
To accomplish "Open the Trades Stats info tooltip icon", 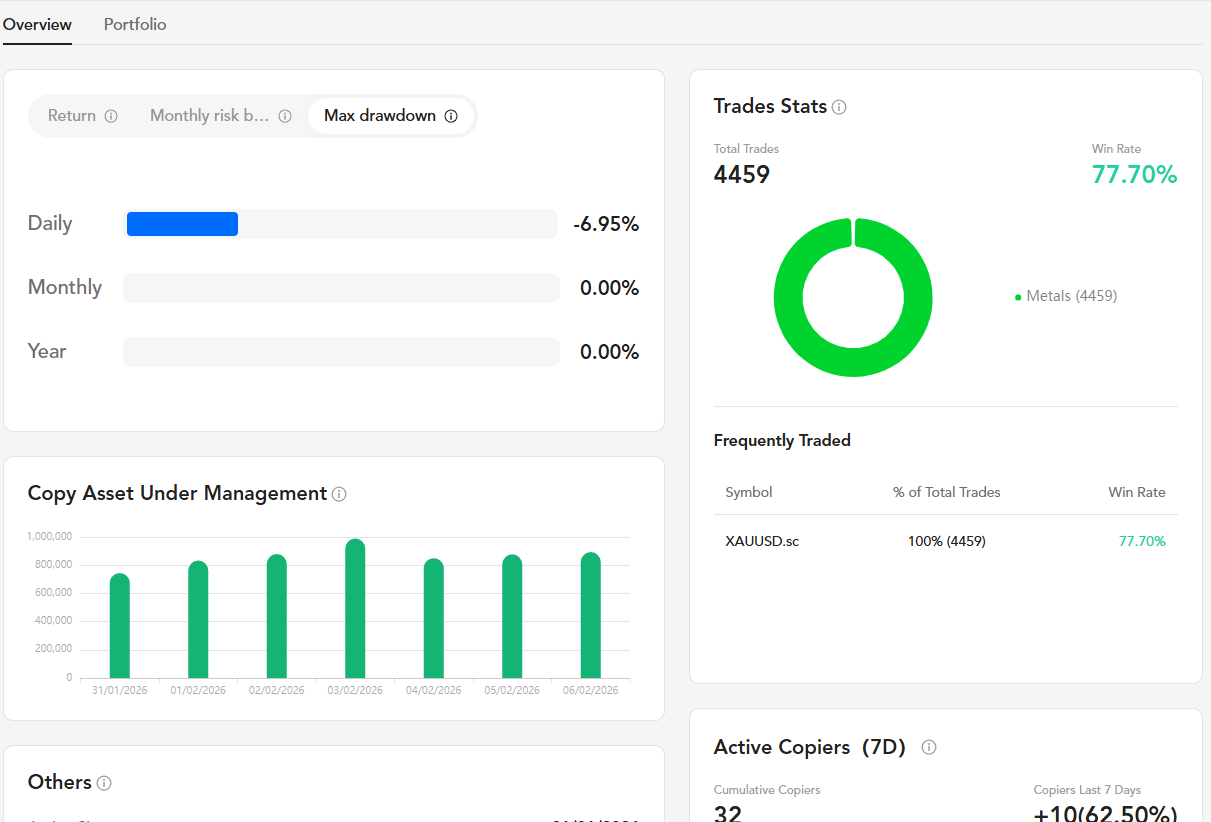I will point(839,107).
